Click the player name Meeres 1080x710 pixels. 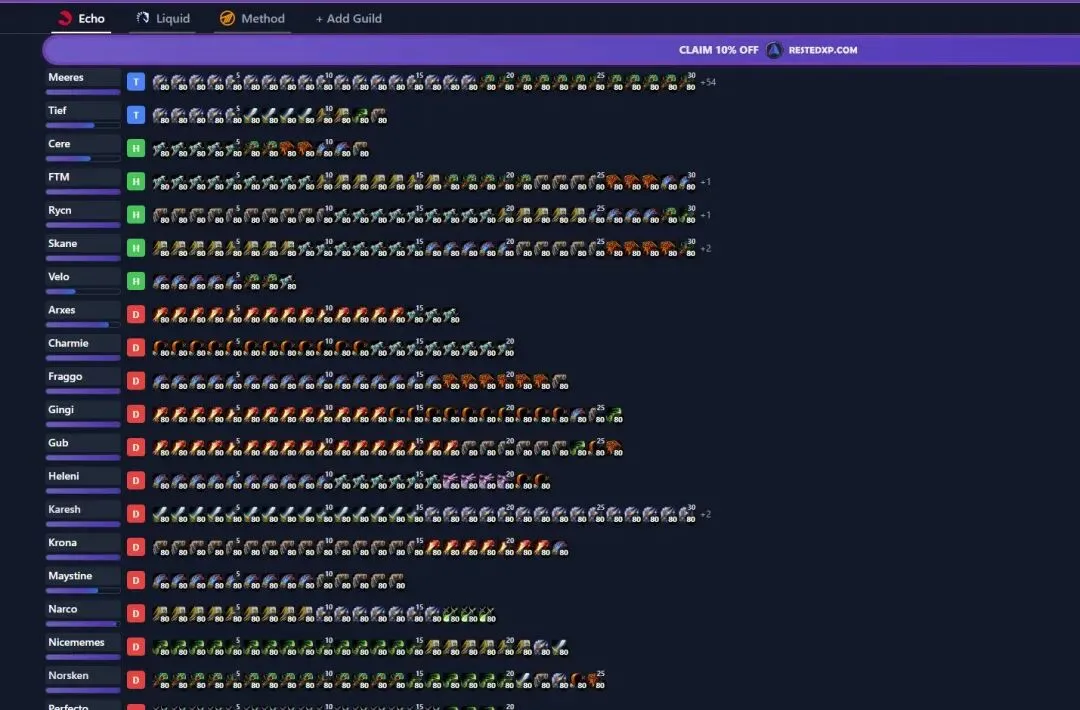pyautogui.click(x=65, y=77)
